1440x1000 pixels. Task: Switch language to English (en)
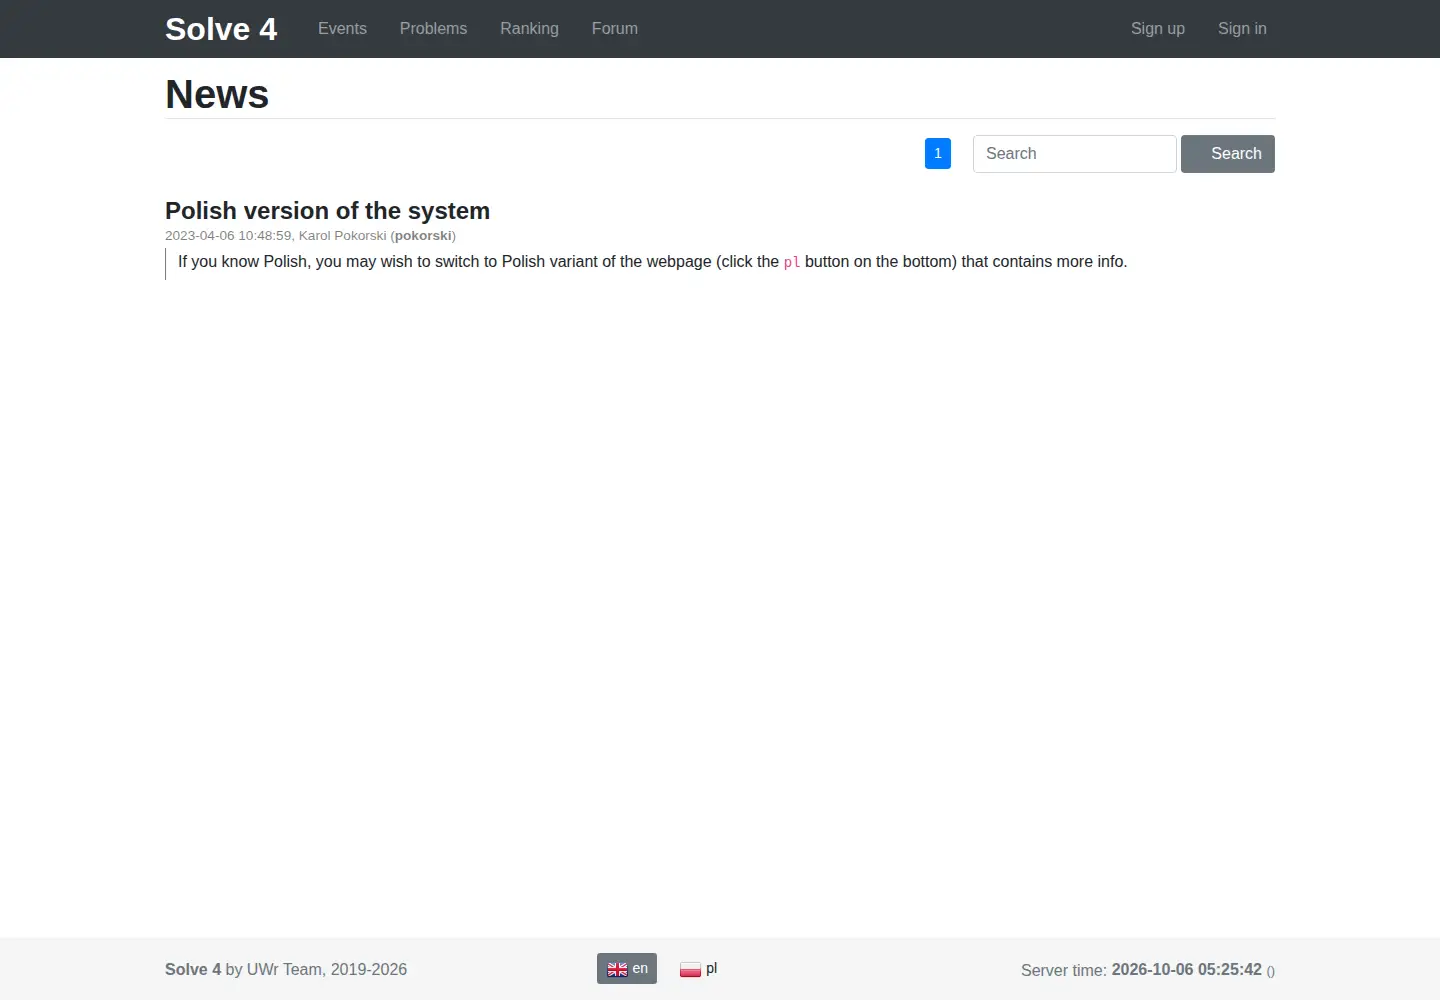[627, 969]
